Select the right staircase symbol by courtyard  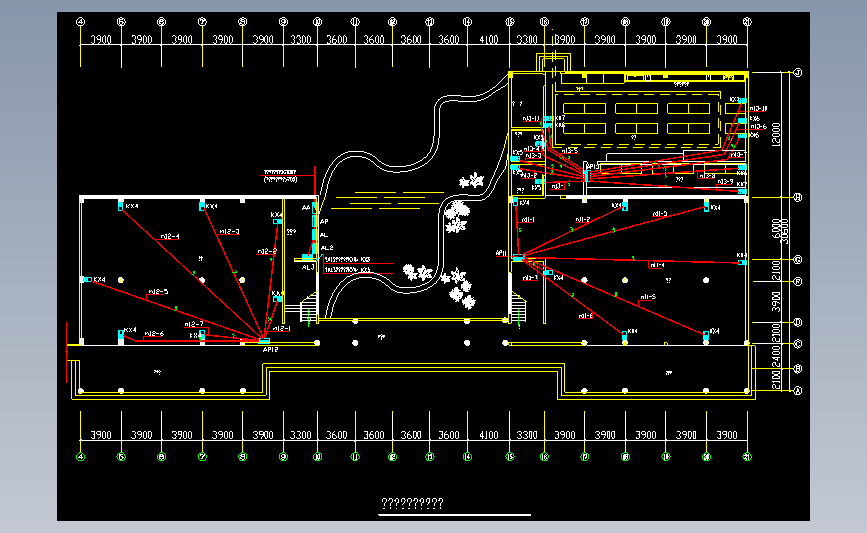point(519,308)
